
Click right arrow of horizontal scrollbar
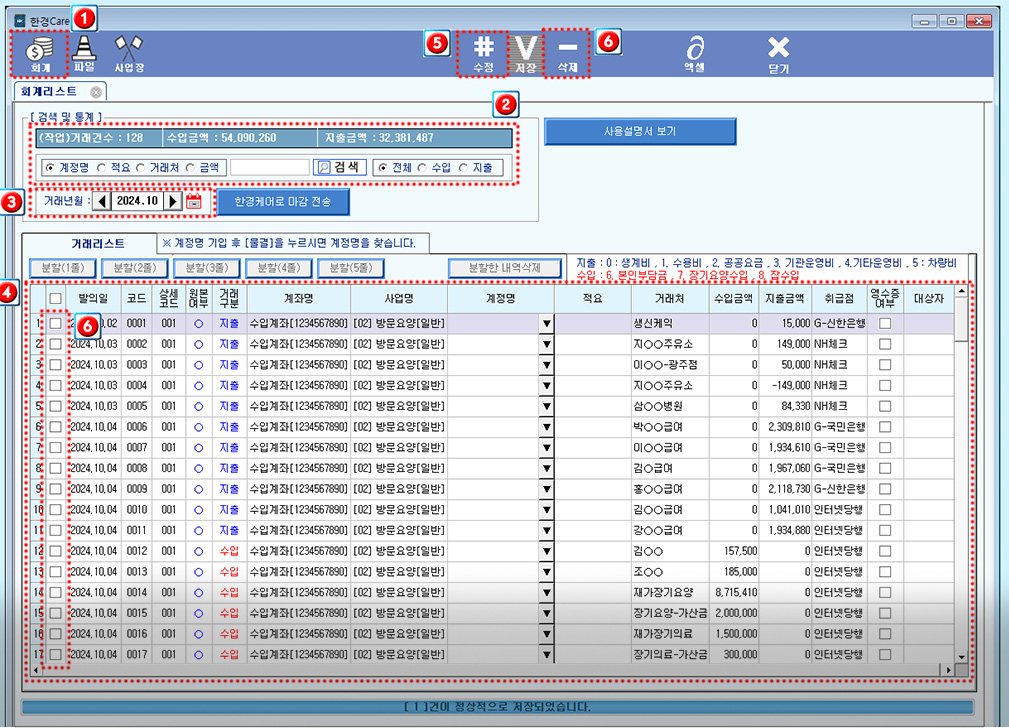[x=948, y=670]
